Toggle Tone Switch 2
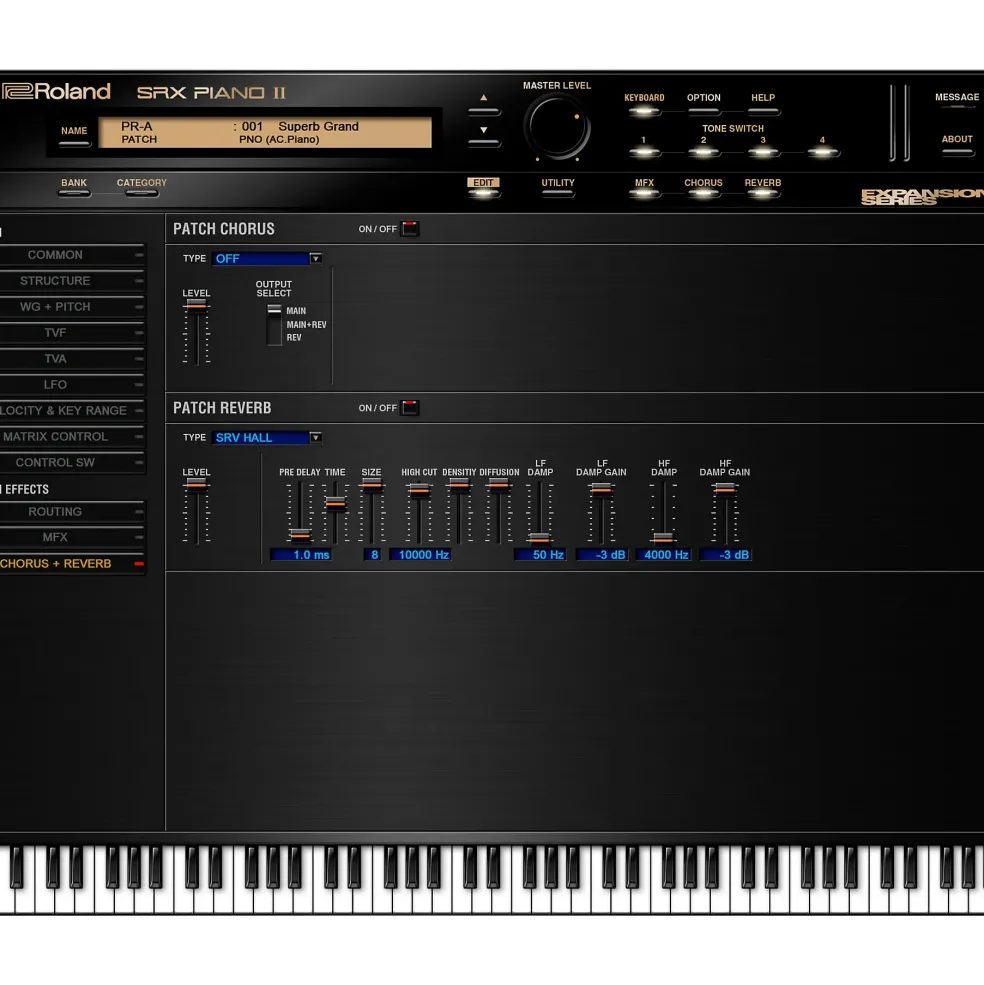The height and width of the screenshot is (985, 984). (704, 151)
